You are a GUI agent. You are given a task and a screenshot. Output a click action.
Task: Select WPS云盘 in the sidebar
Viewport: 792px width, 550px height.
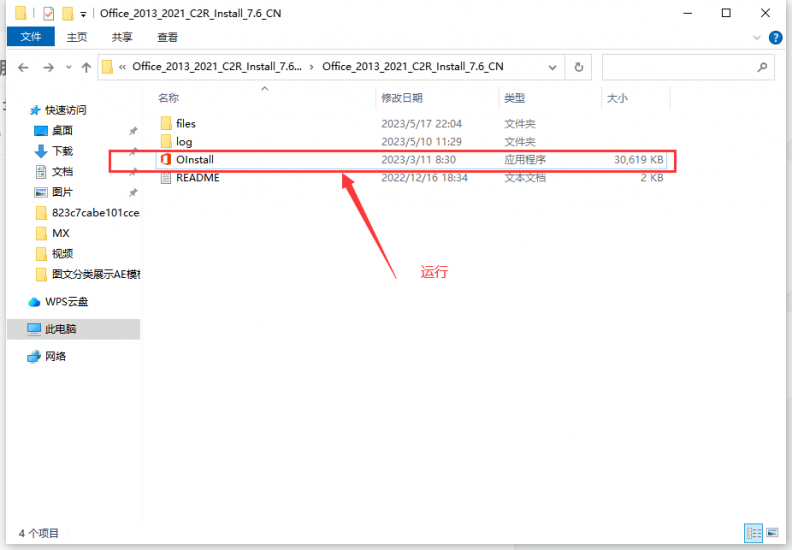(x=66, y=302)
